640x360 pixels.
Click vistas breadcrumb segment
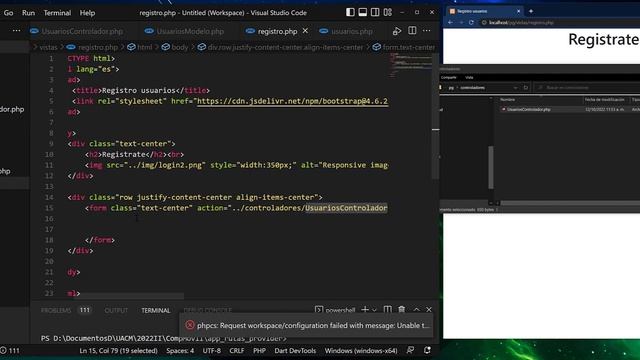pyautogui.click(x=48, y=47)
